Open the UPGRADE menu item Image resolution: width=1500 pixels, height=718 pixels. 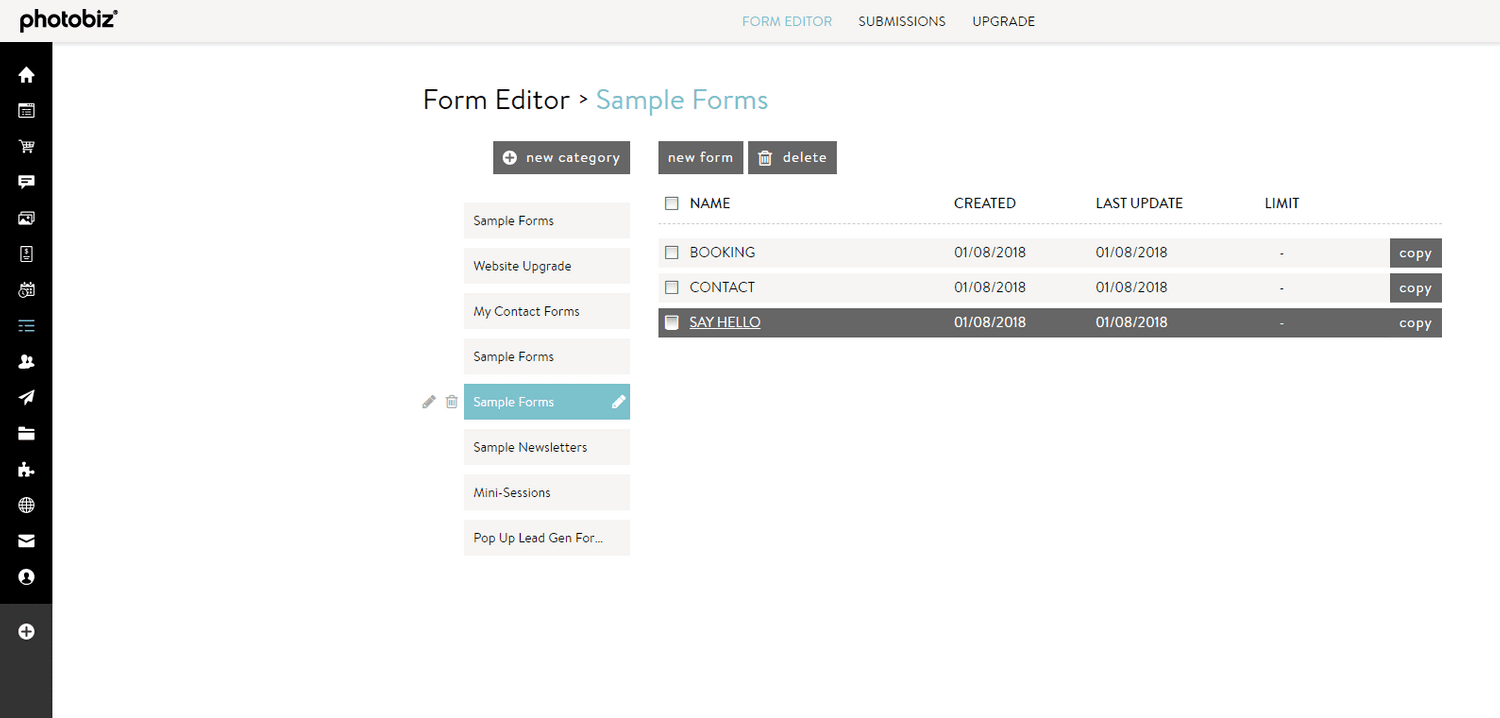tap(1003, 21)
